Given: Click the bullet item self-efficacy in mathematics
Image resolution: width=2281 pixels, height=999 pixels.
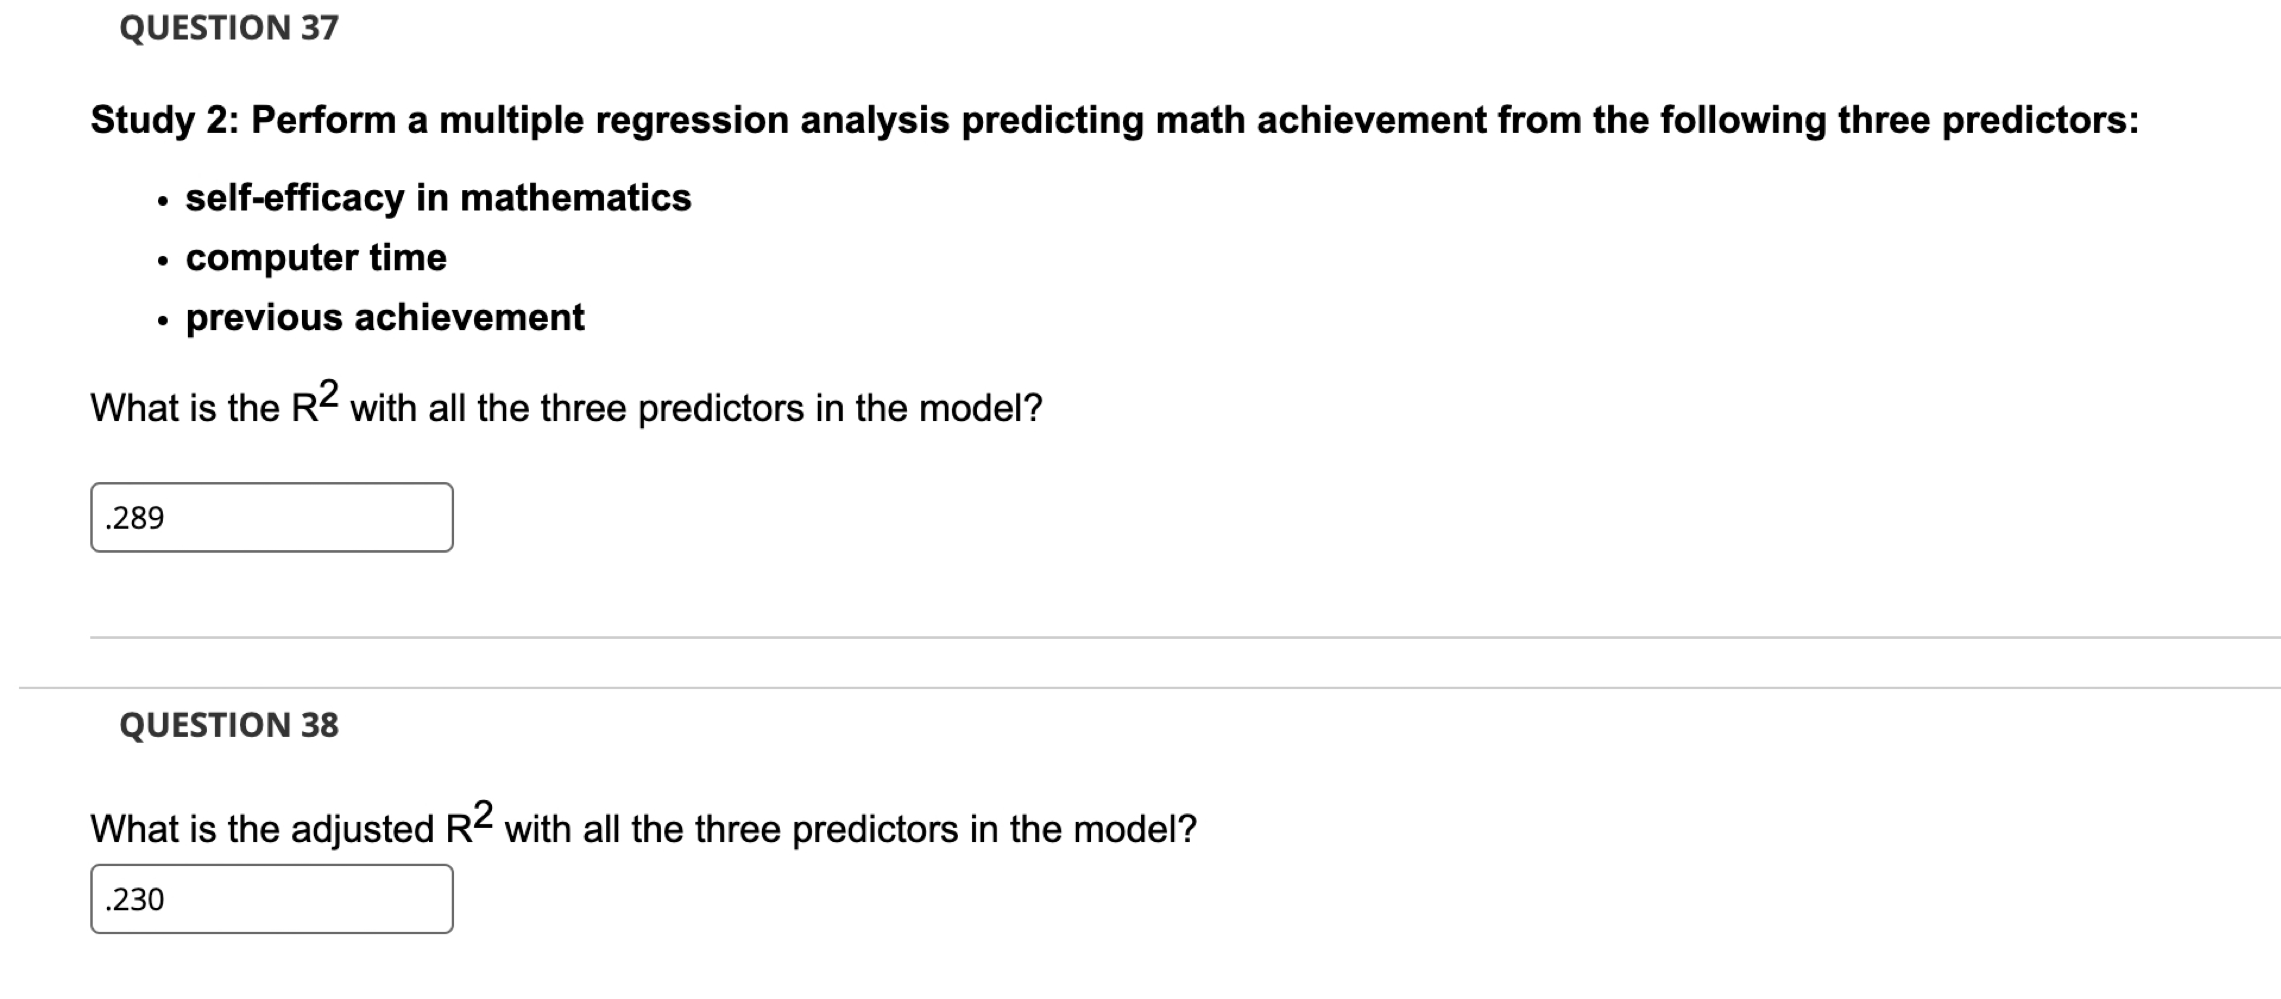Looking at the screenshot, I should (436, 198).
